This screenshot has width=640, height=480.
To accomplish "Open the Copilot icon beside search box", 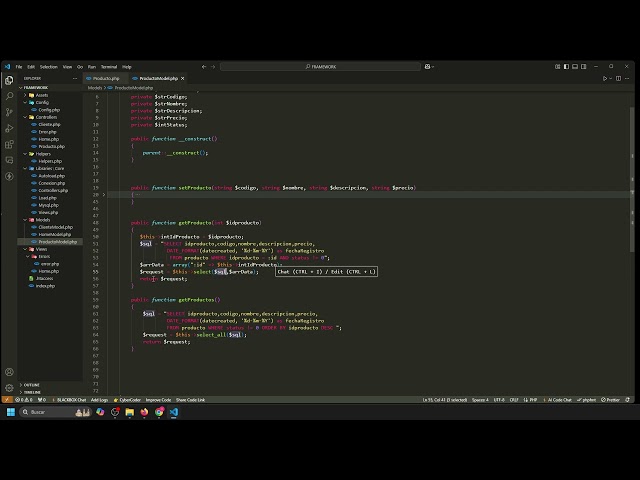I will (x=427, y=67).
